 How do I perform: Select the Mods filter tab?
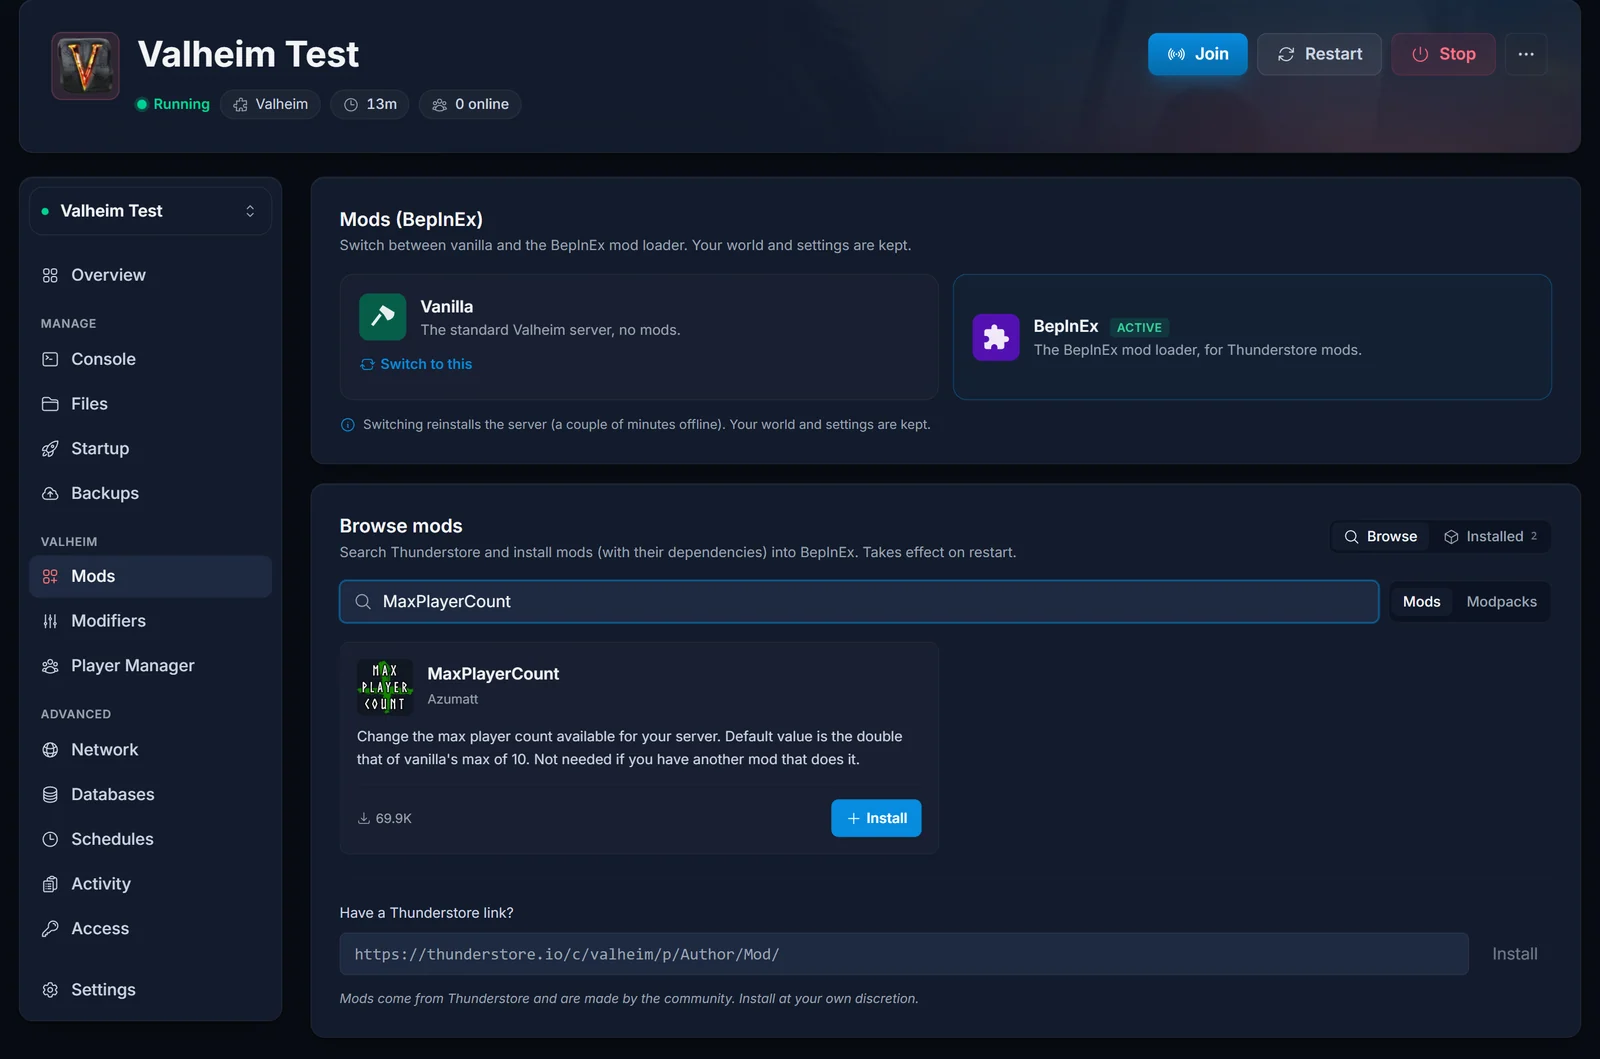(1421, 602)
